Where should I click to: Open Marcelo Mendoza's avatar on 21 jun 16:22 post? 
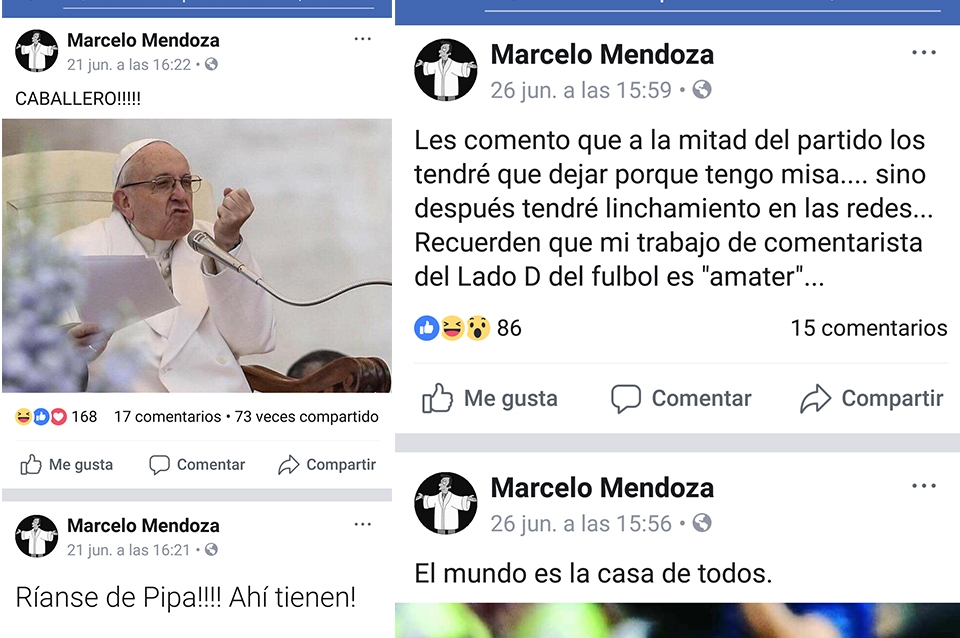point(37,51)
